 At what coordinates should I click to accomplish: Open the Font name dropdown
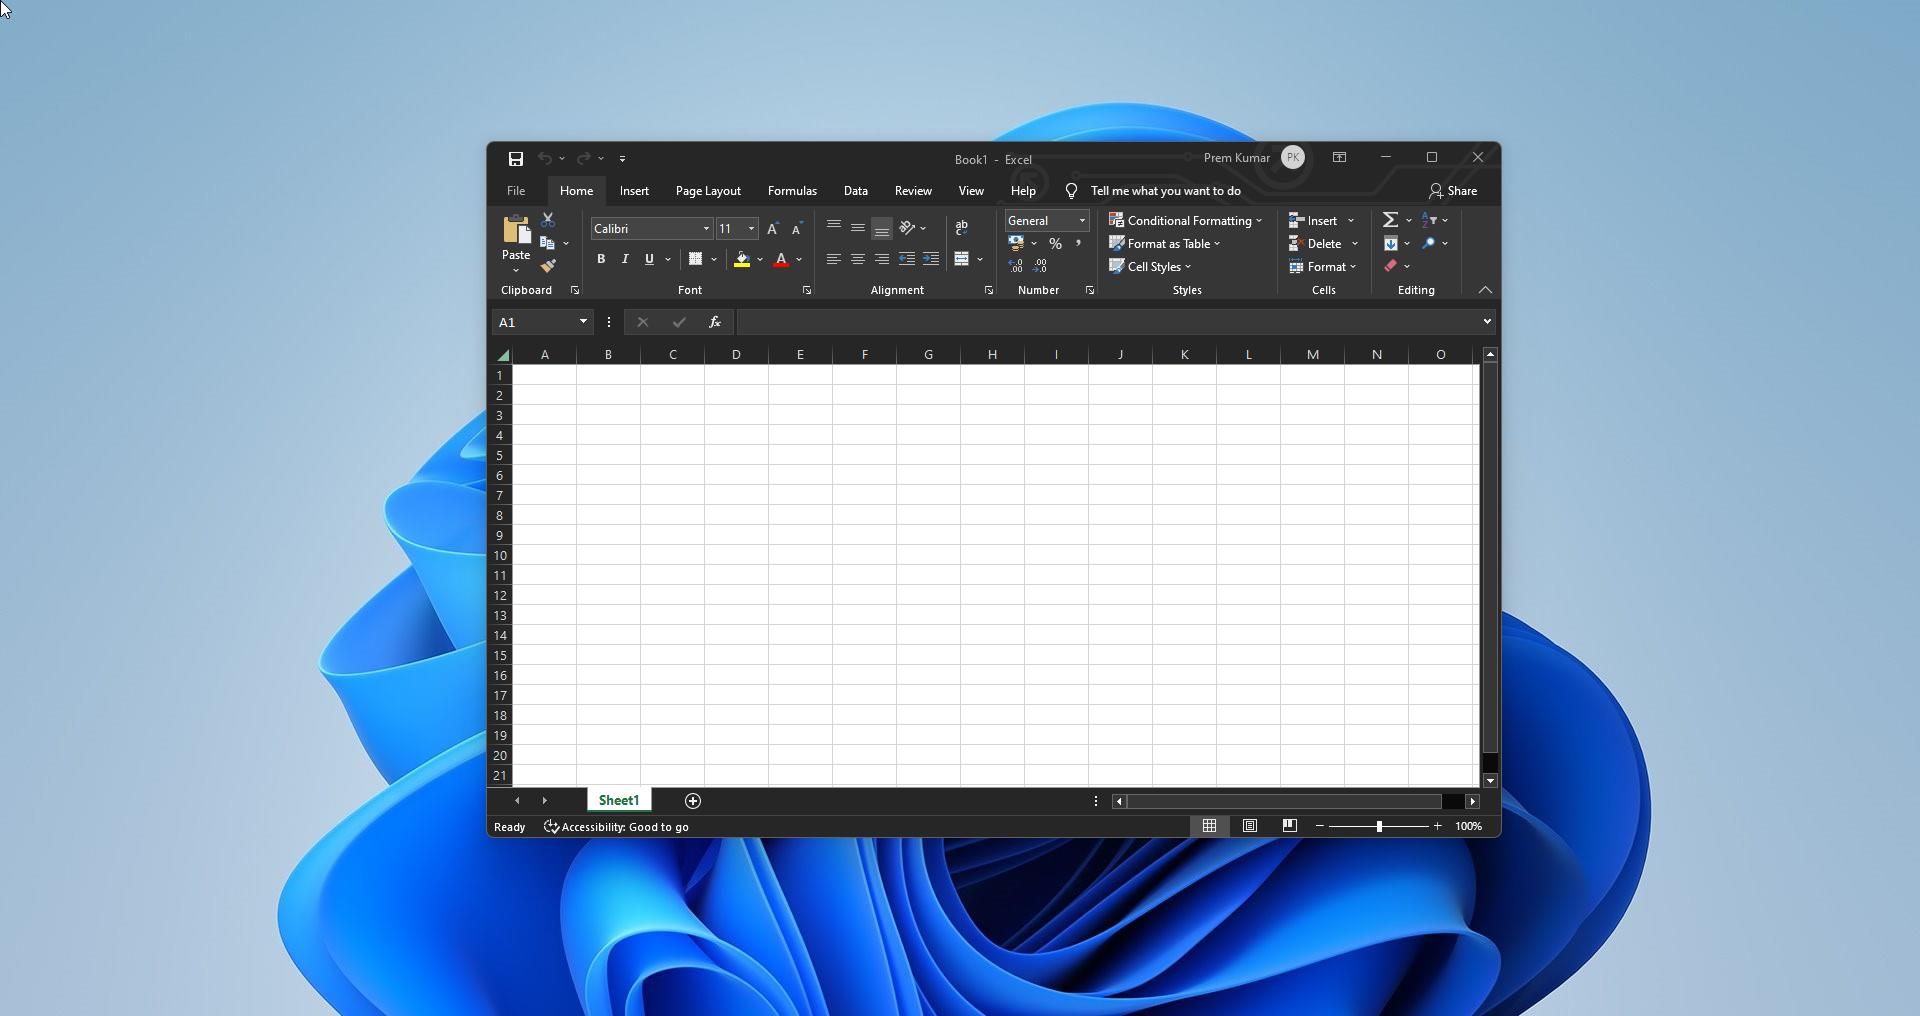coord(705,228)
